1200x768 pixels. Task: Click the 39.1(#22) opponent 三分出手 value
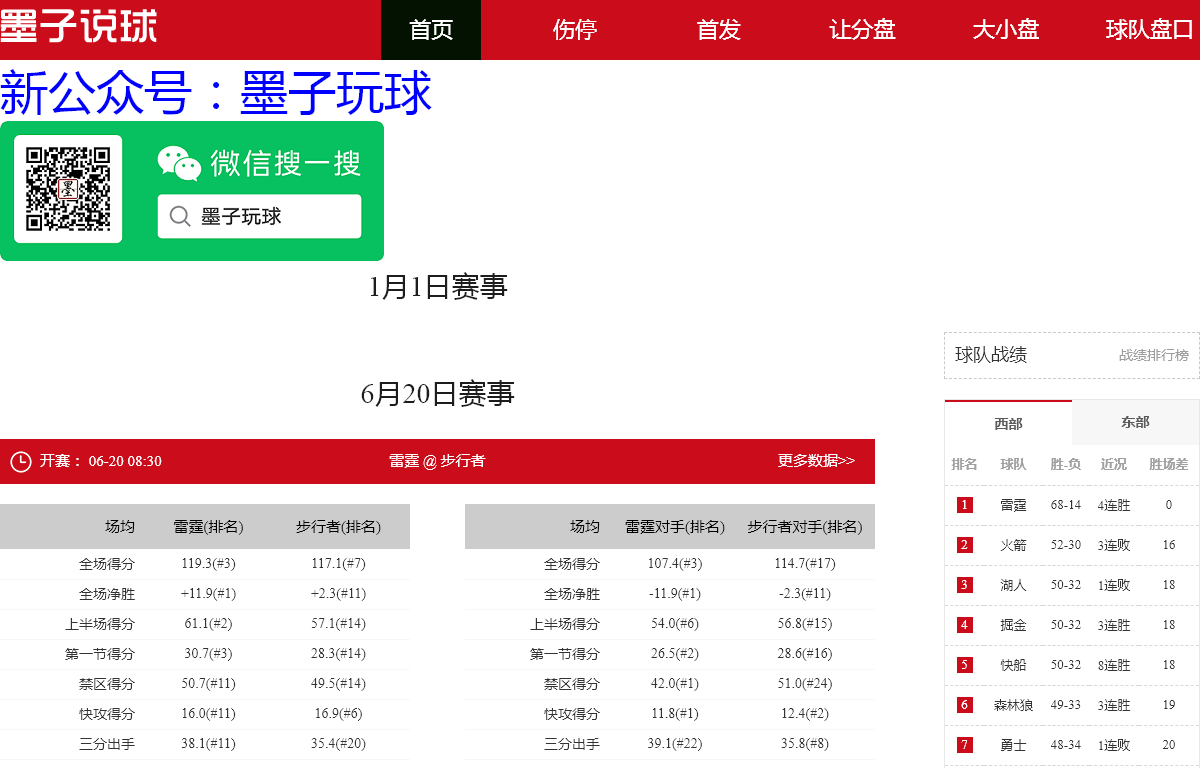[675, 744]
